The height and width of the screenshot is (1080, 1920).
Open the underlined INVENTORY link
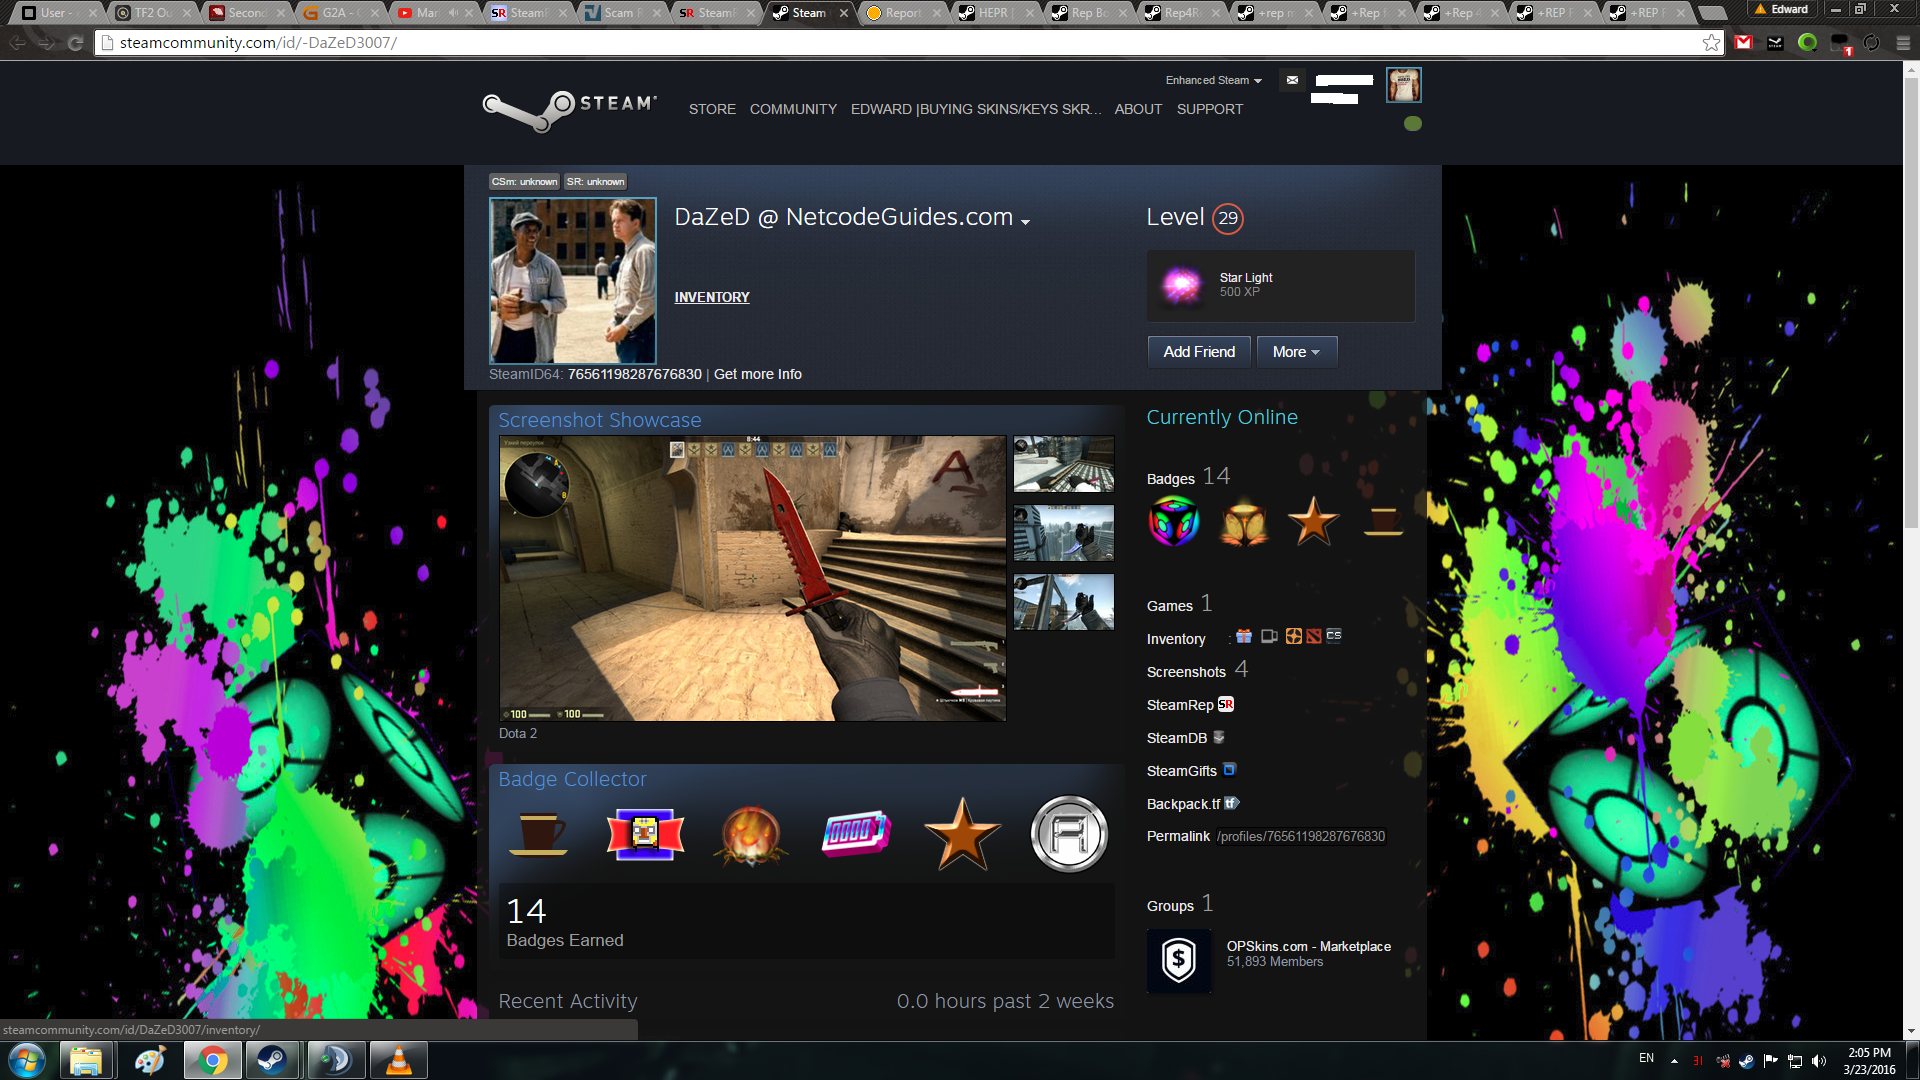point(712,297)
